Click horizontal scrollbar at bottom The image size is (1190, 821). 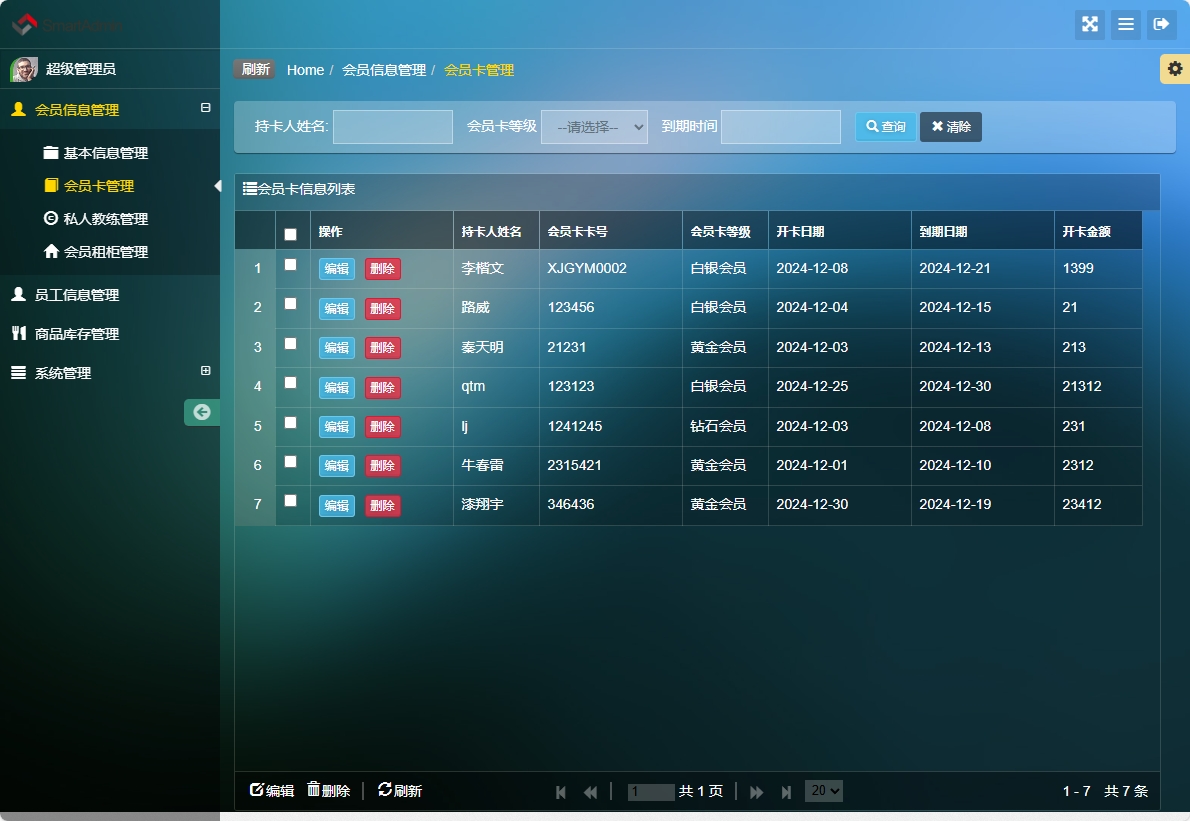pyautogui.click(x=110, y=816)
